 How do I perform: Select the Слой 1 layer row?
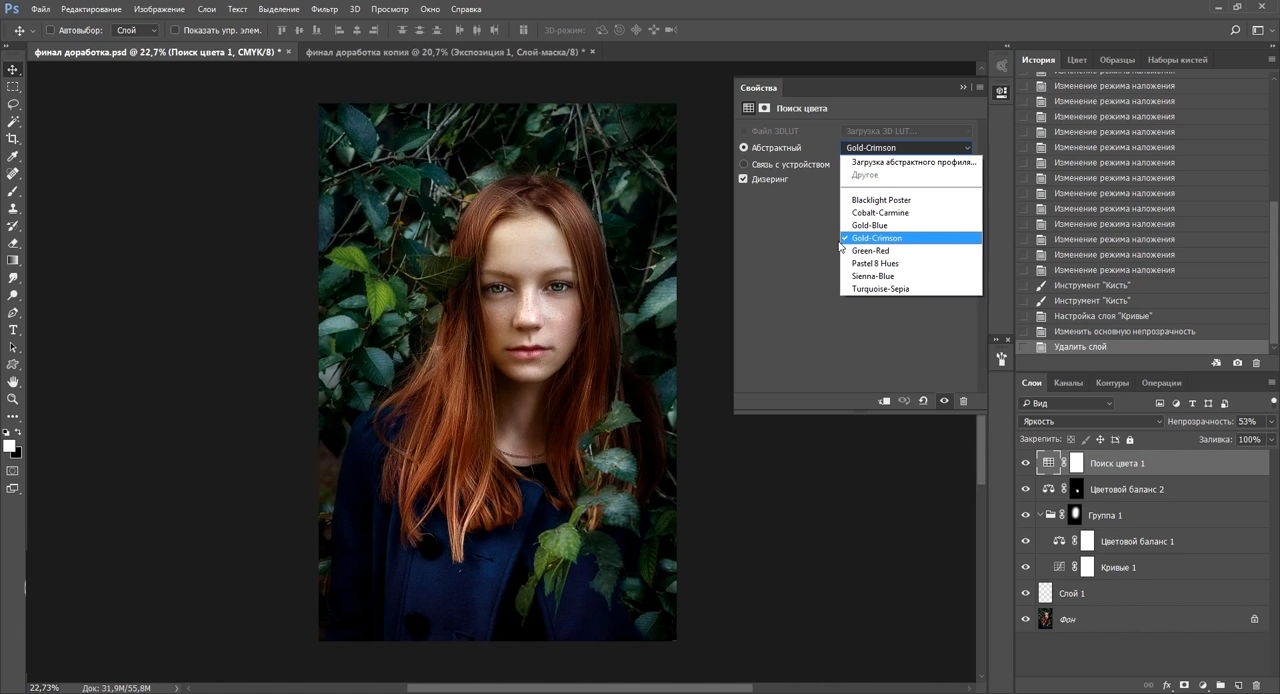pos(1143,593)
